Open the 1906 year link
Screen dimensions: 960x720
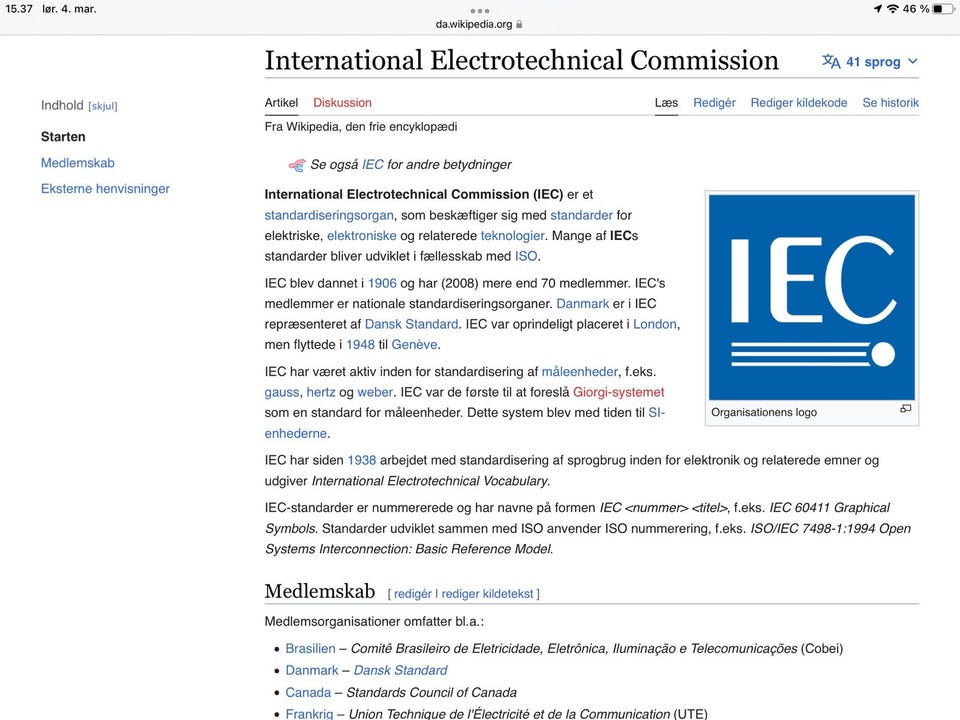click(382, 283)
